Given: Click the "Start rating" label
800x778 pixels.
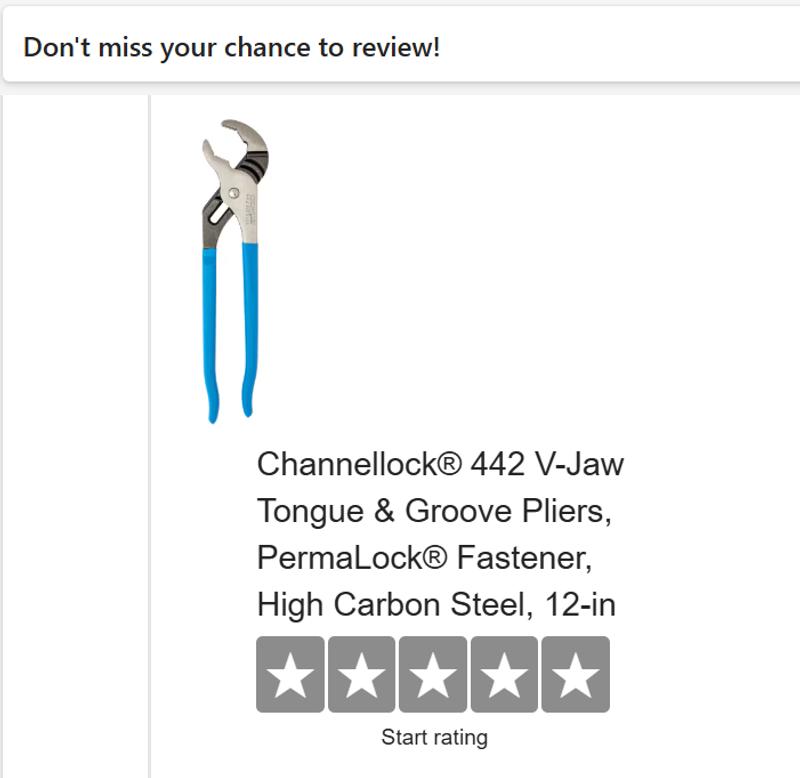Looking at the screenshot, I should 434,738.
